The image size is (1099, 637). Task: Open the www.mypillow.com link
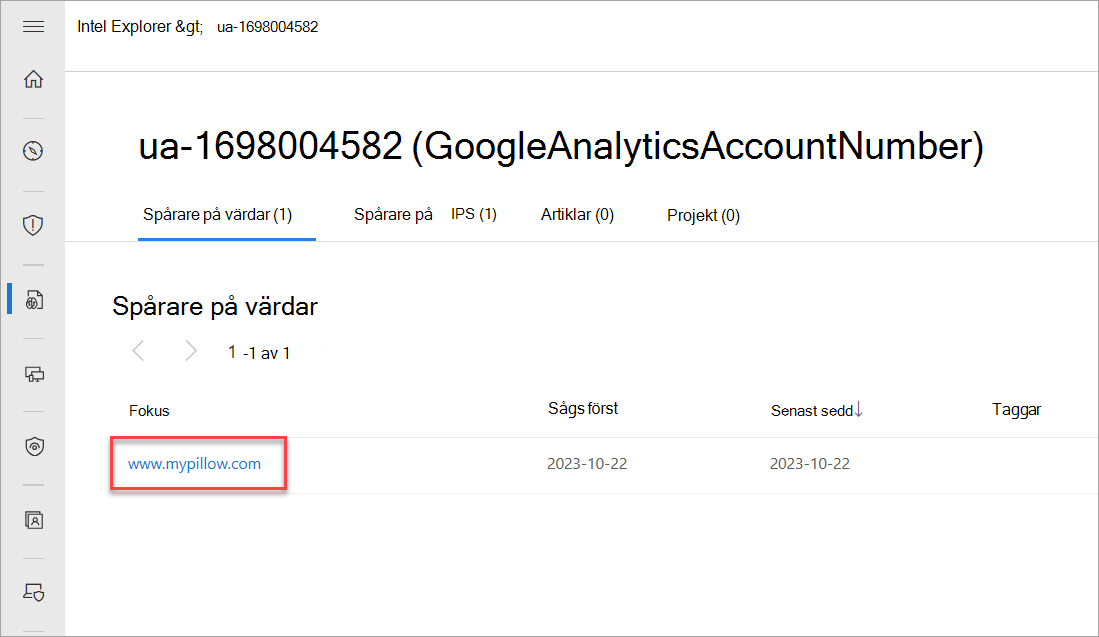194,464
